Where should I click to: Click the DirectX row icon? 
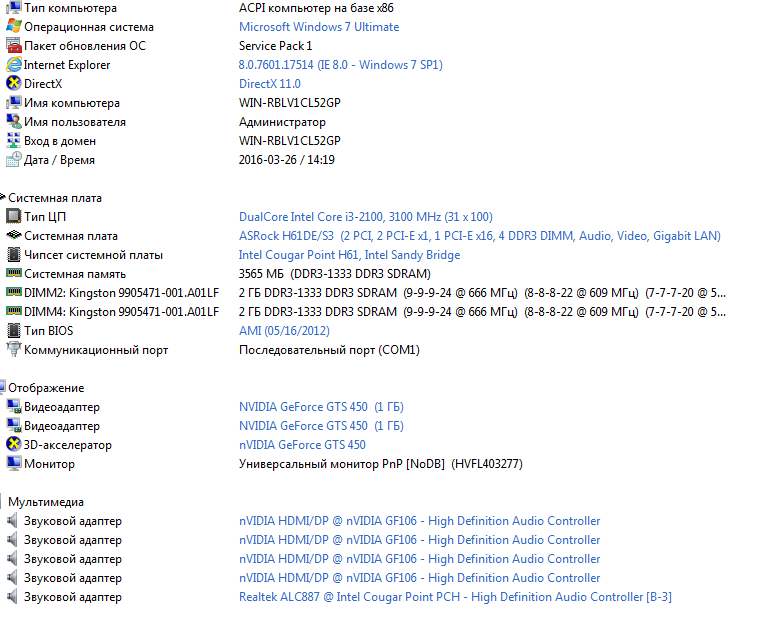[13, 84]
